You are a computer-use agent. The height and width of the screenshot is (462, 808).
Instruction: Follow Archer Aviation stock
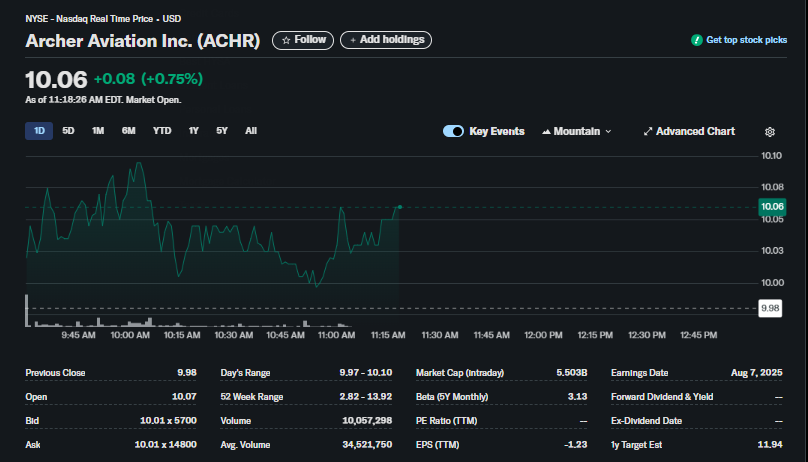point(303,40)
